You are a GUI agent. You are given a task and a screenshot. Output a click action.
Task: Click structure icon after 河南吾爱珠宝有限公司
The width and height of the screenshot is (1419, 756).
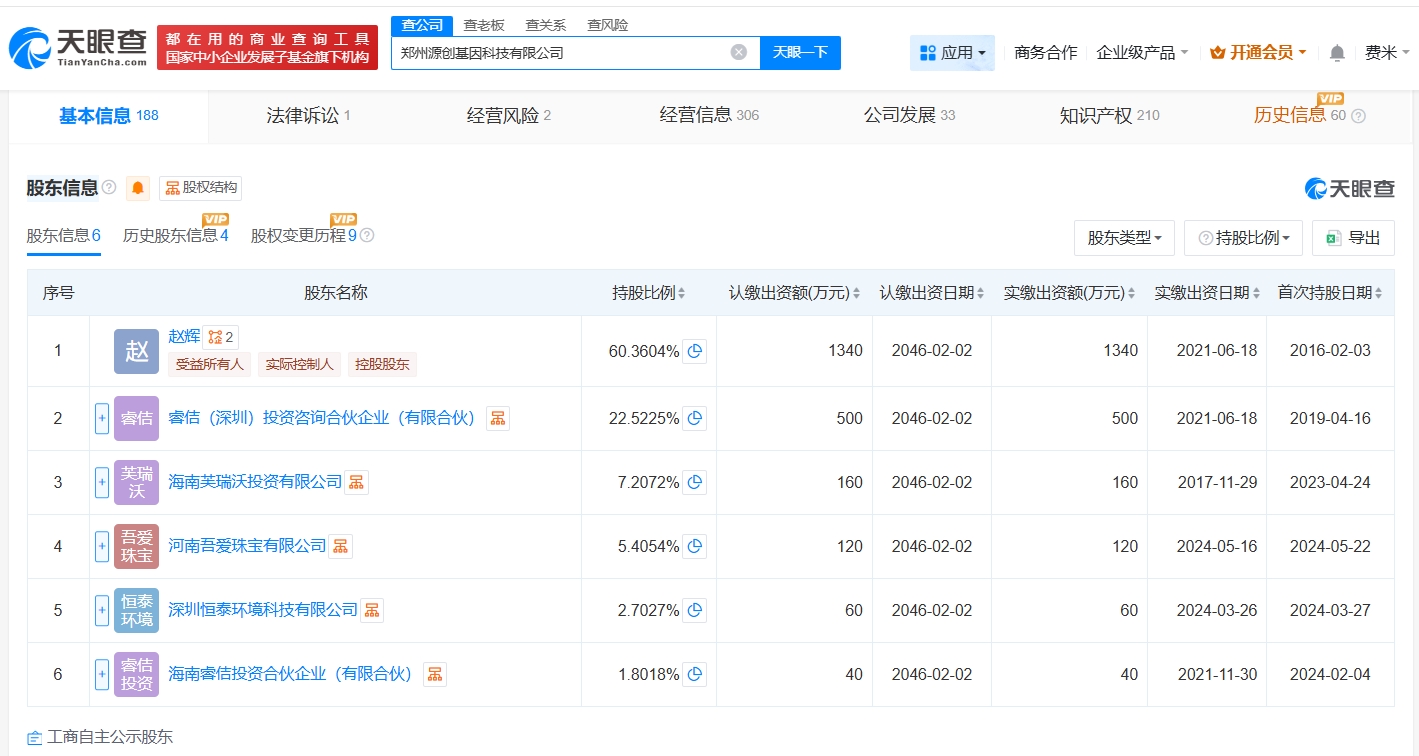[341, 546]
